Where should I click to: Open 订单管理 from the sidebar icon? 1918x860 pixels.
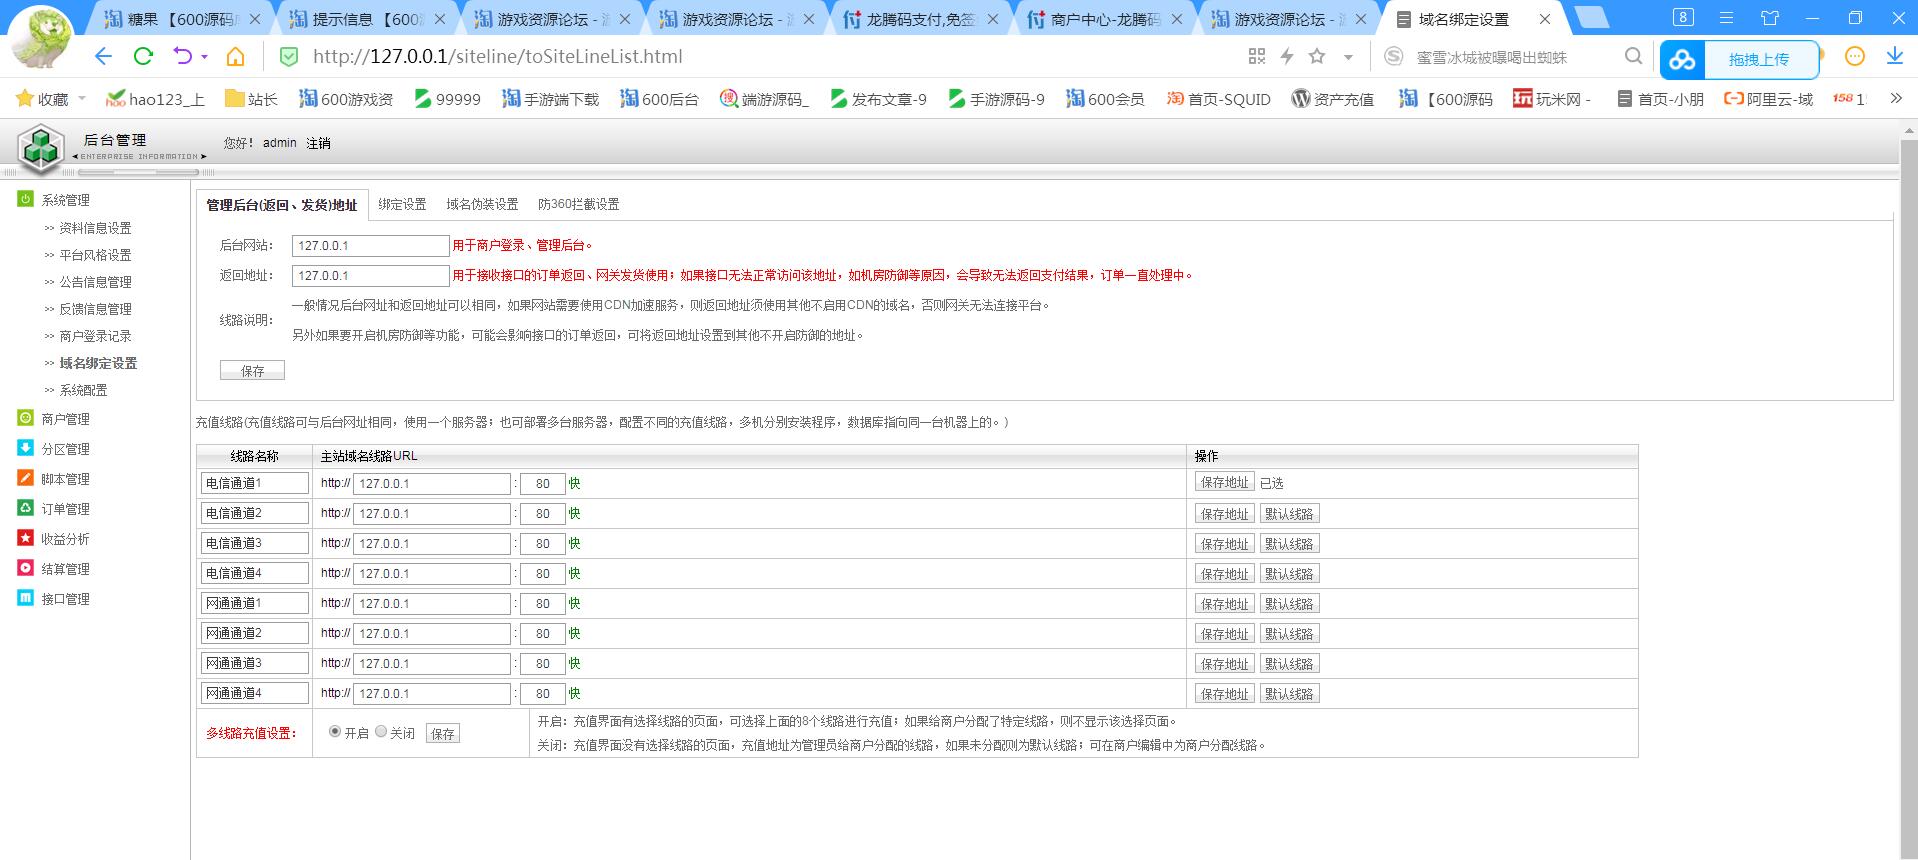tap(26, 508)
